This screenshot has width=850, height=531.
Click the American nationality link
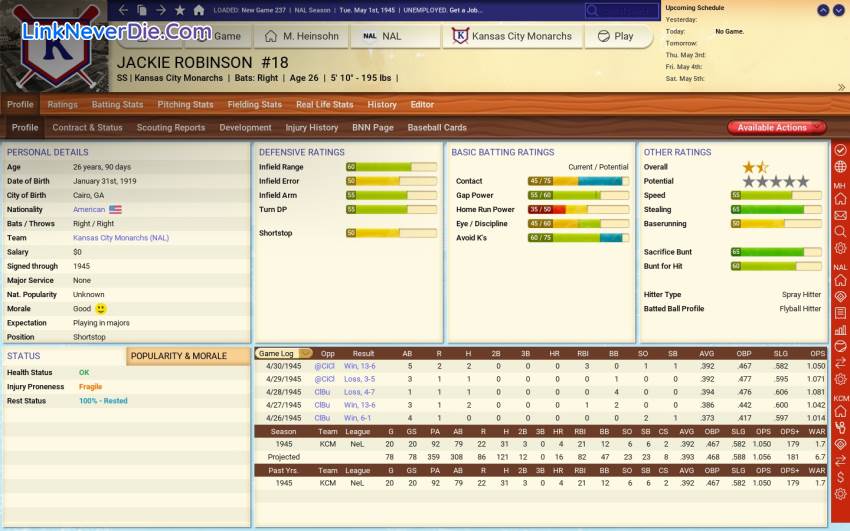(x=89, y=209)
